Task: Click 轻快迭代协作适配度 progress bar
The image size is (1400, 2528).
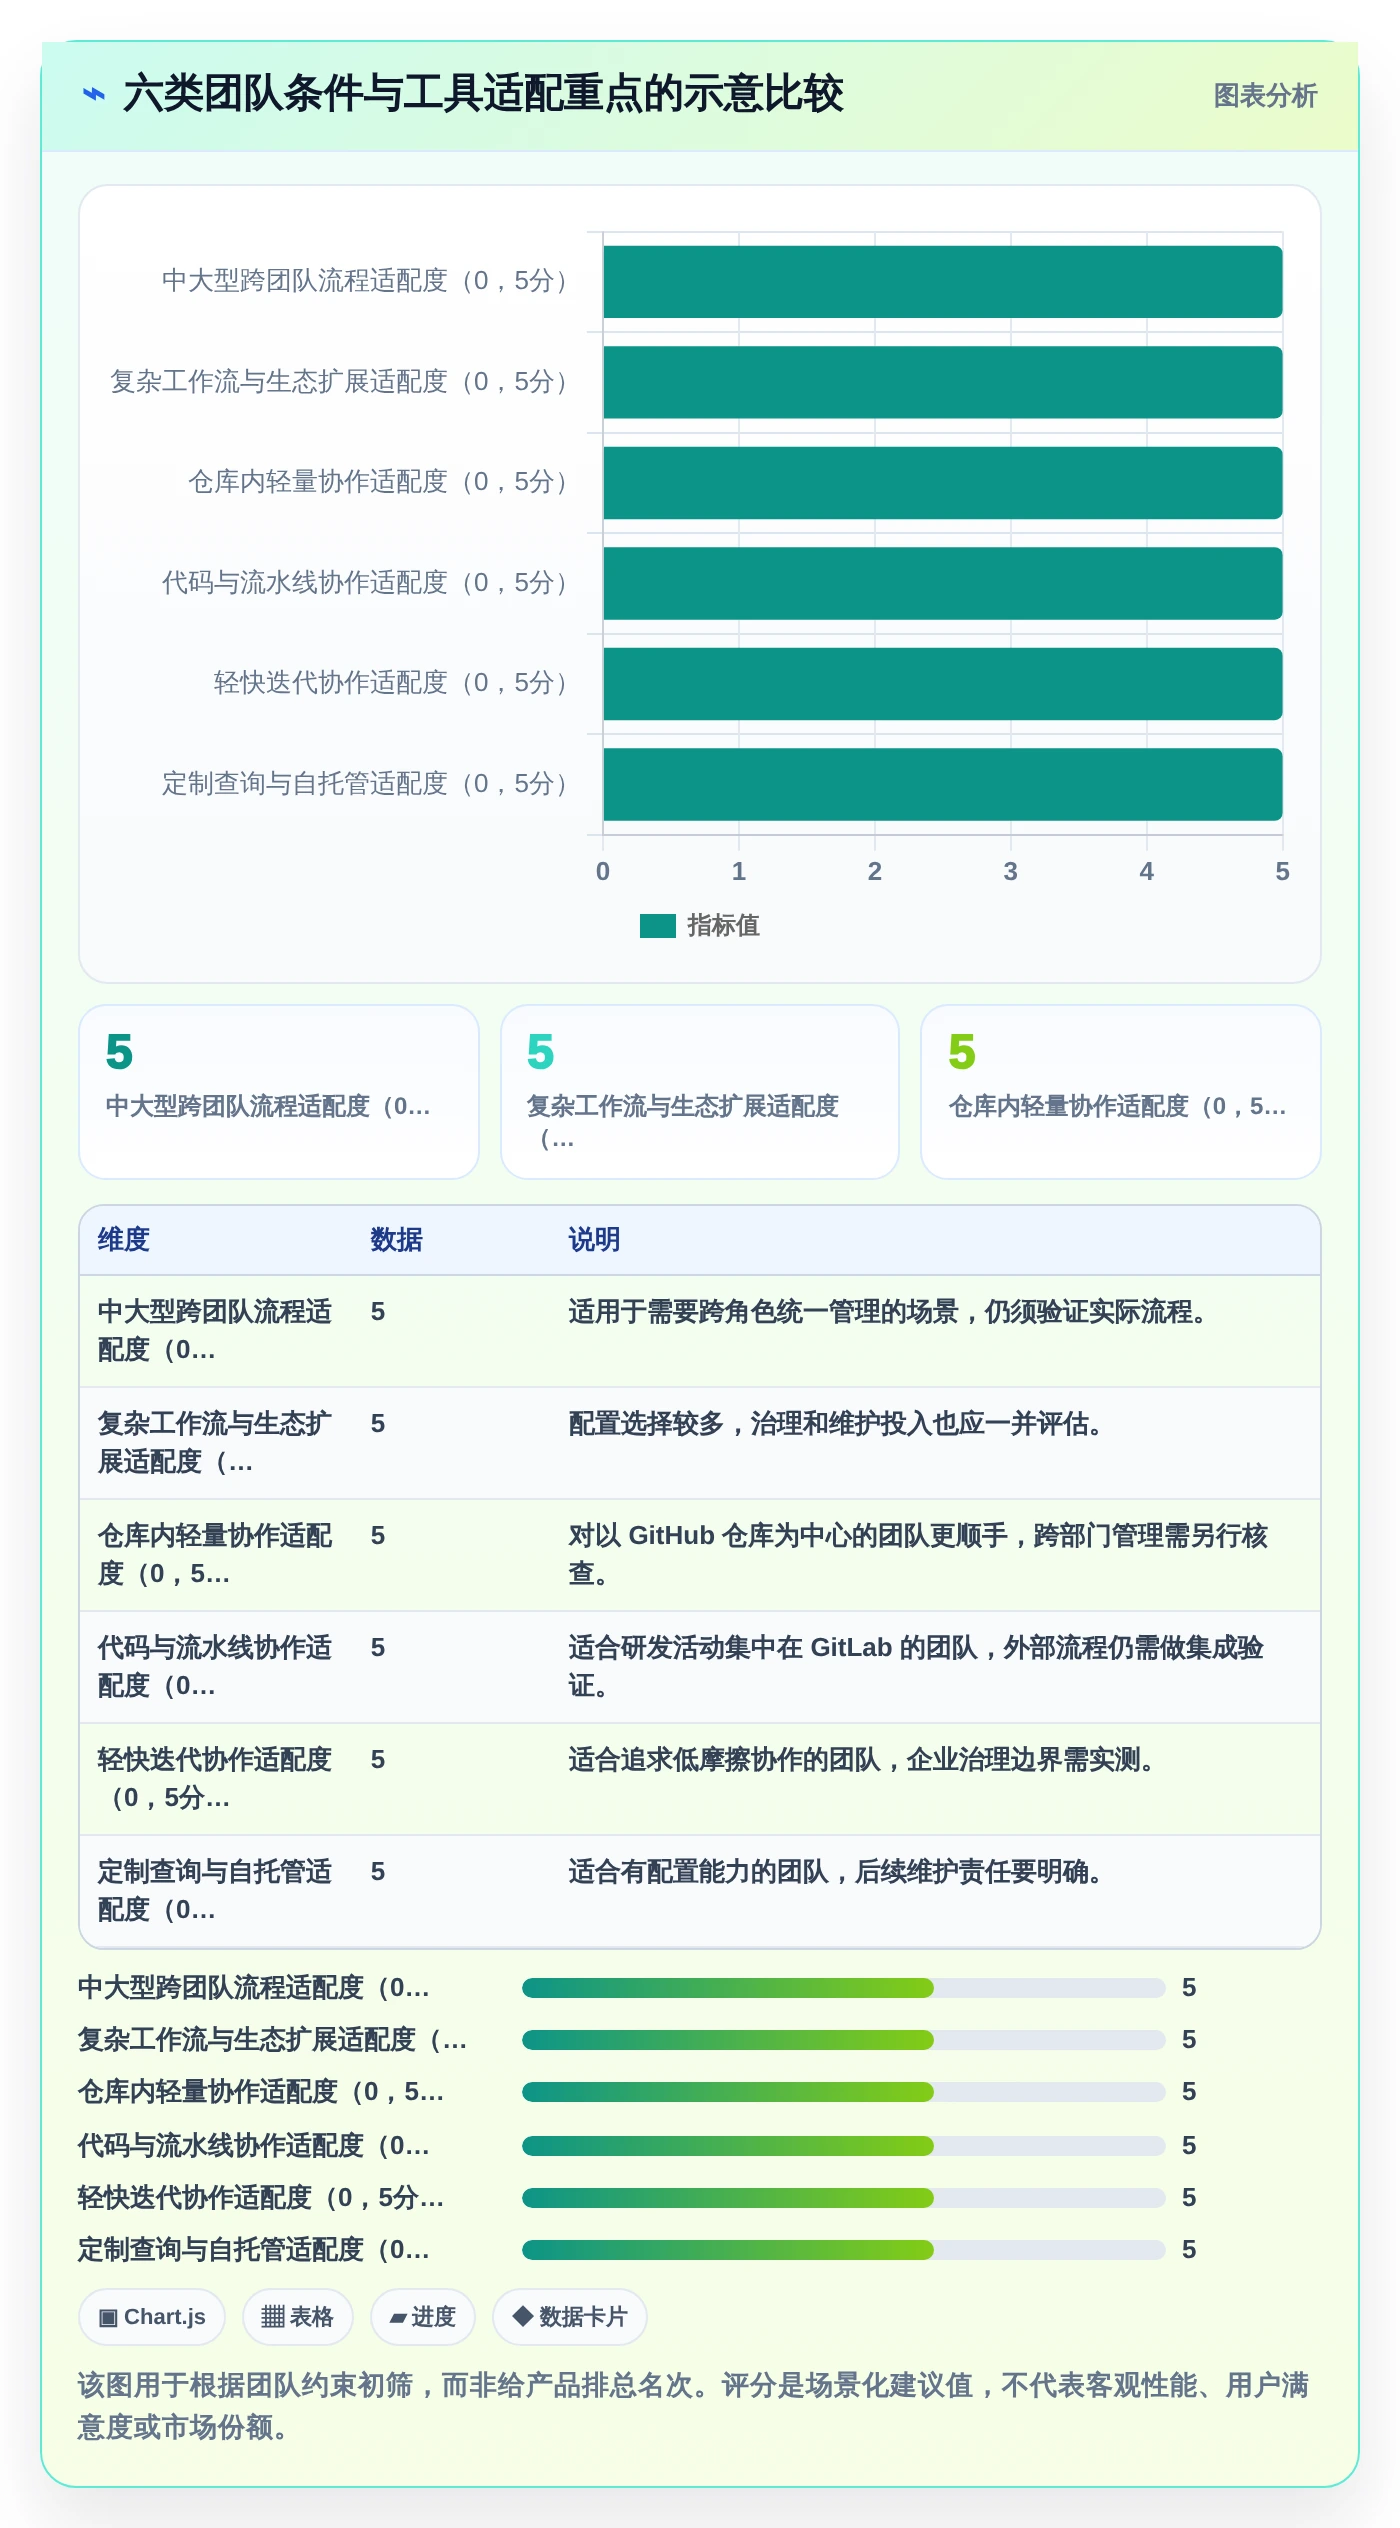Action: tap(843, 2198)
